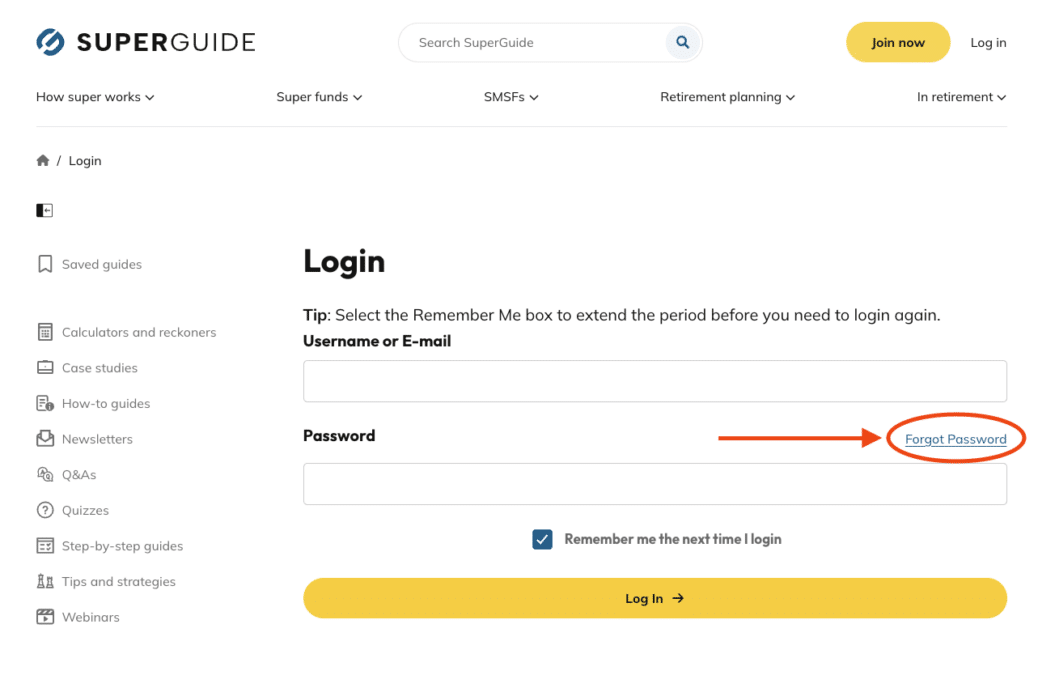Click the Newsletters envelope icon

tap(45, 439)
